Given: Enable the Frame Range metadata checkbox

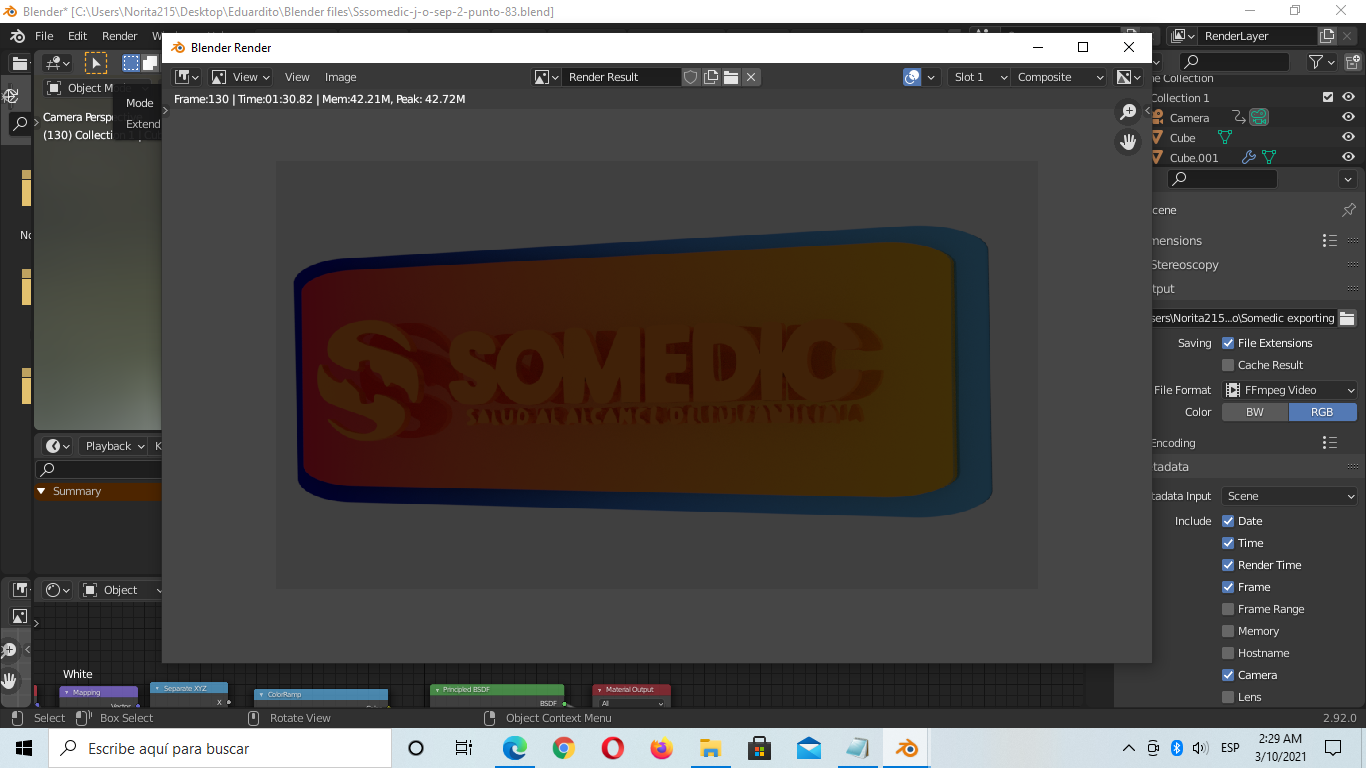Looking at the screenshot, I should 1228,609.
